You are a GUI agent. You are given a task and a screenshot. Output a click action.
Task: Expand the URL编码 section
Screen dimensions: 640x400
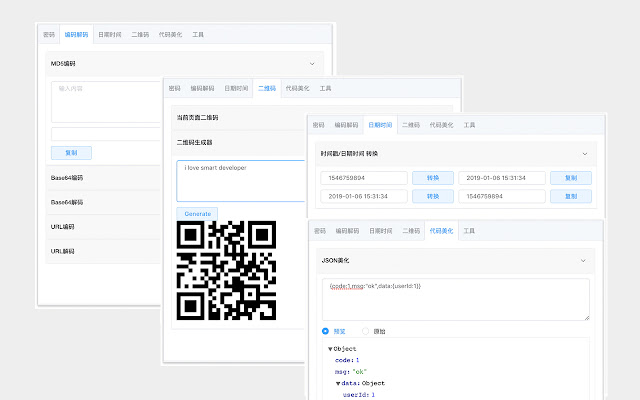[x=103, y=227]
